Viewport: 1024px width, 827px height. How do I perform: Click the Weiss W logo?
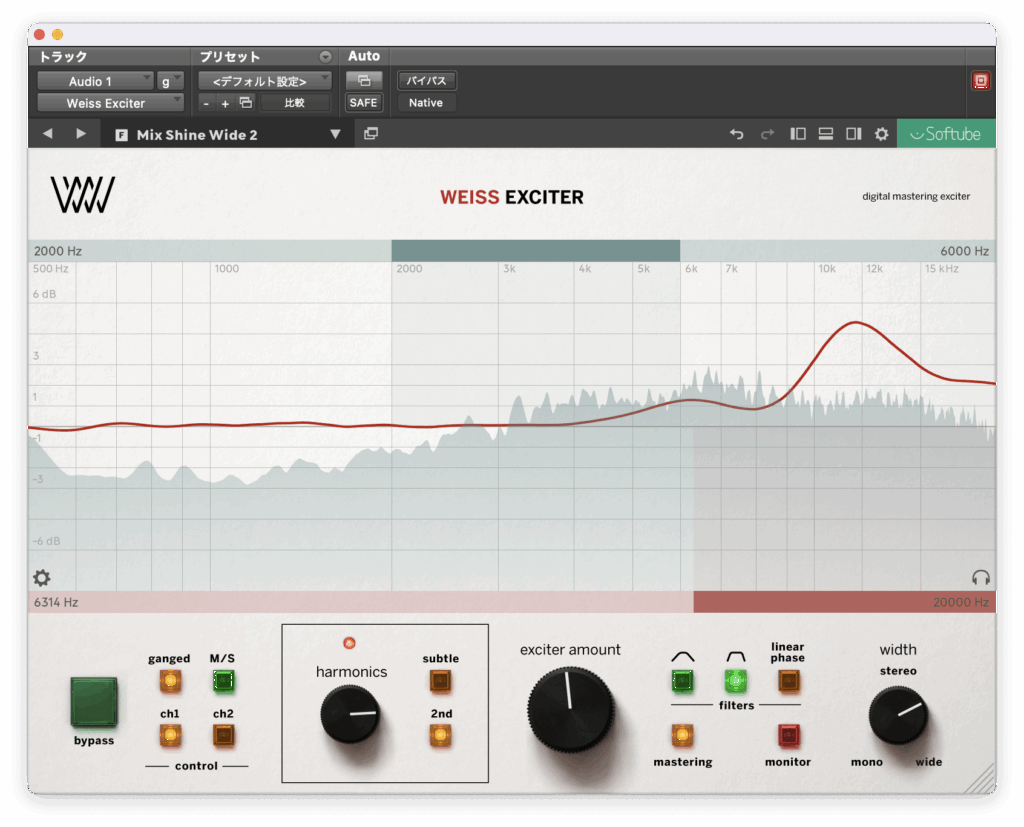(x=83, y=195)
